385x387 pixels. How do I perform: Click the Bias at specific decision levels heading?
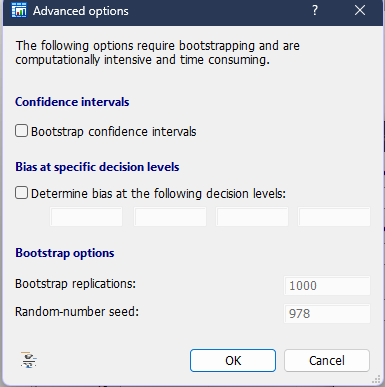(97, 167)
